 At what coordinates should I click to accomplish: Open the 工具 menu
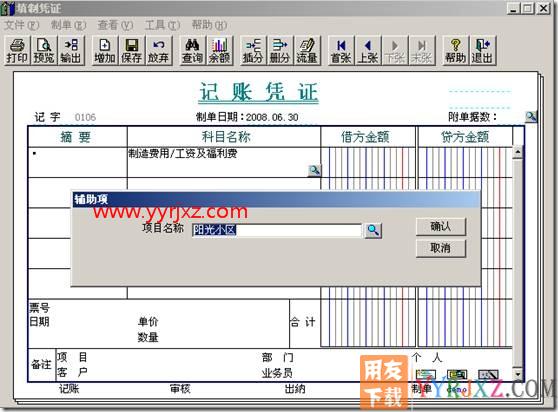coord(162,25)
